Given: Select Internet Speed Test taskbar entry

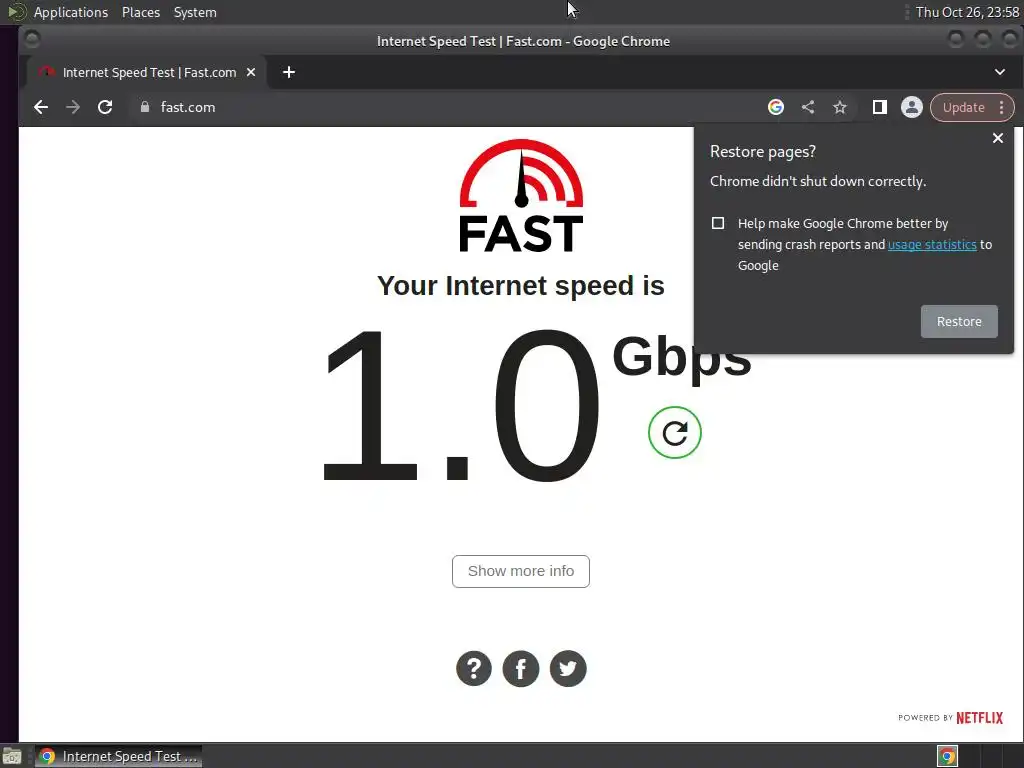Looking at the screenshot, I should (118, 756).
